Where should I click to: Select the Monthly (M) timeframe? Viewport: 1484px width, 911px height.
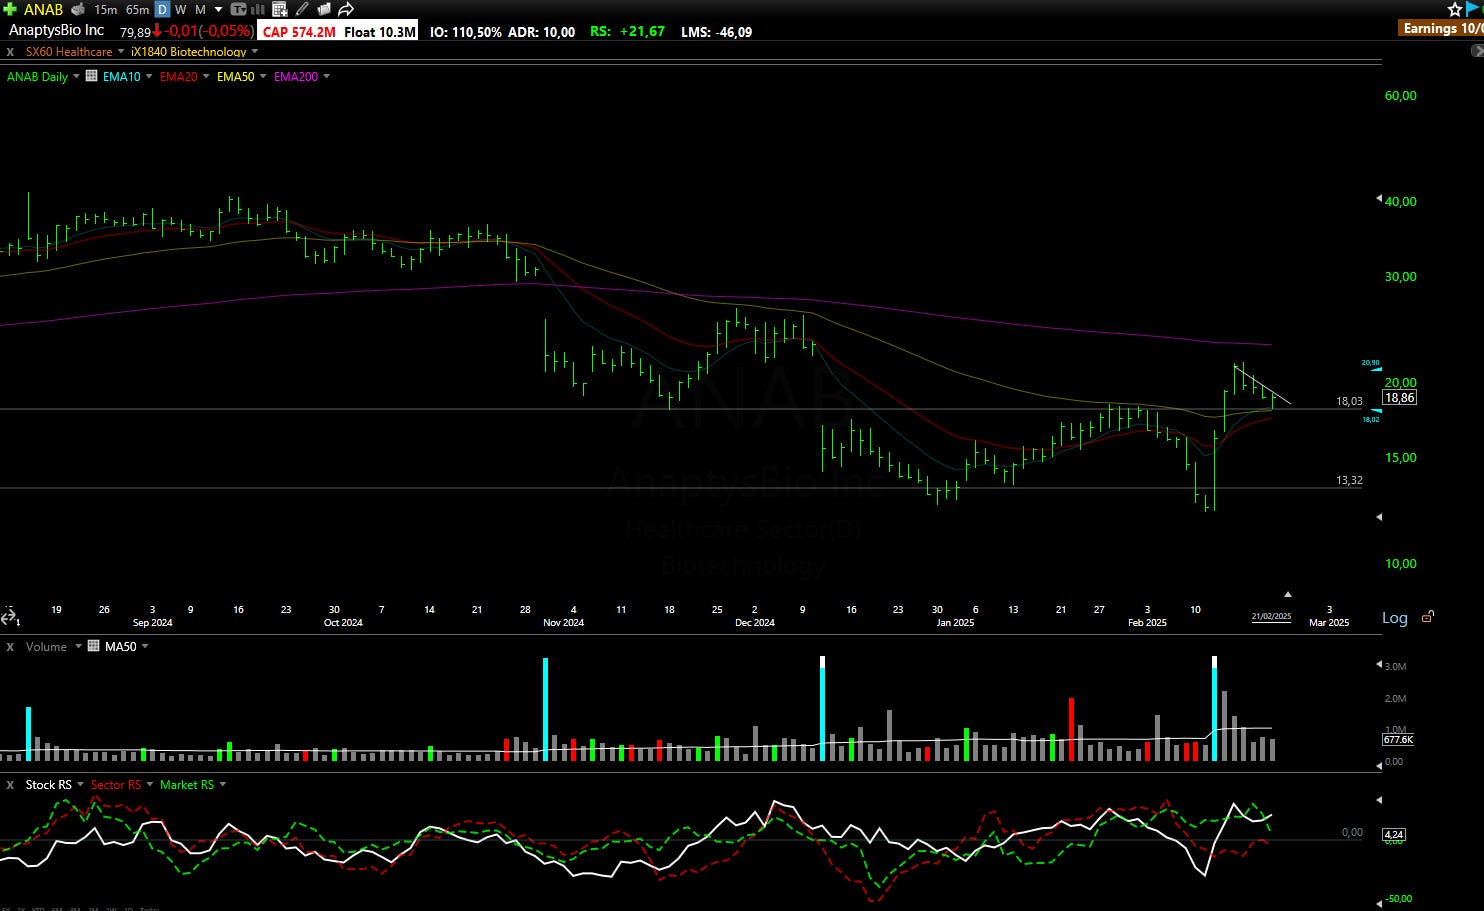pos(200,9)
